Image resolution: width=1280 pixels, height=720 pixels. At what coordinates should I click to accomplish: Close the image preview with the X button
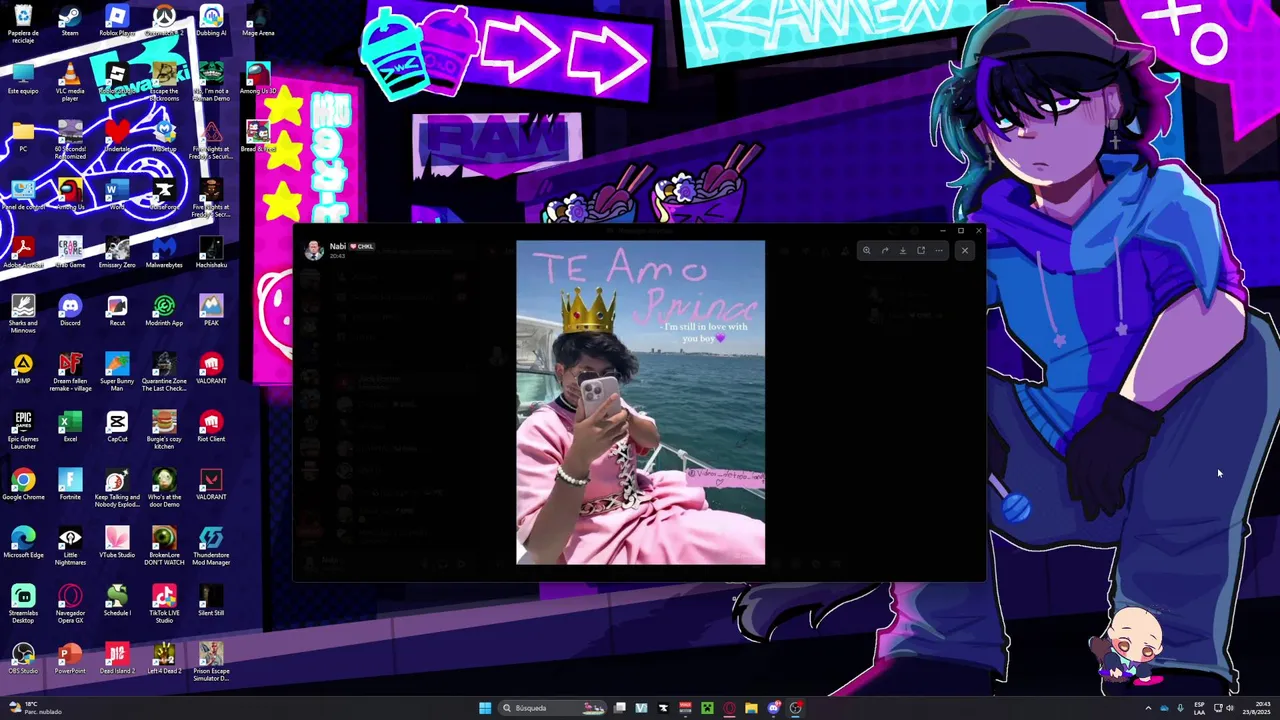click(x=965, y=251)
